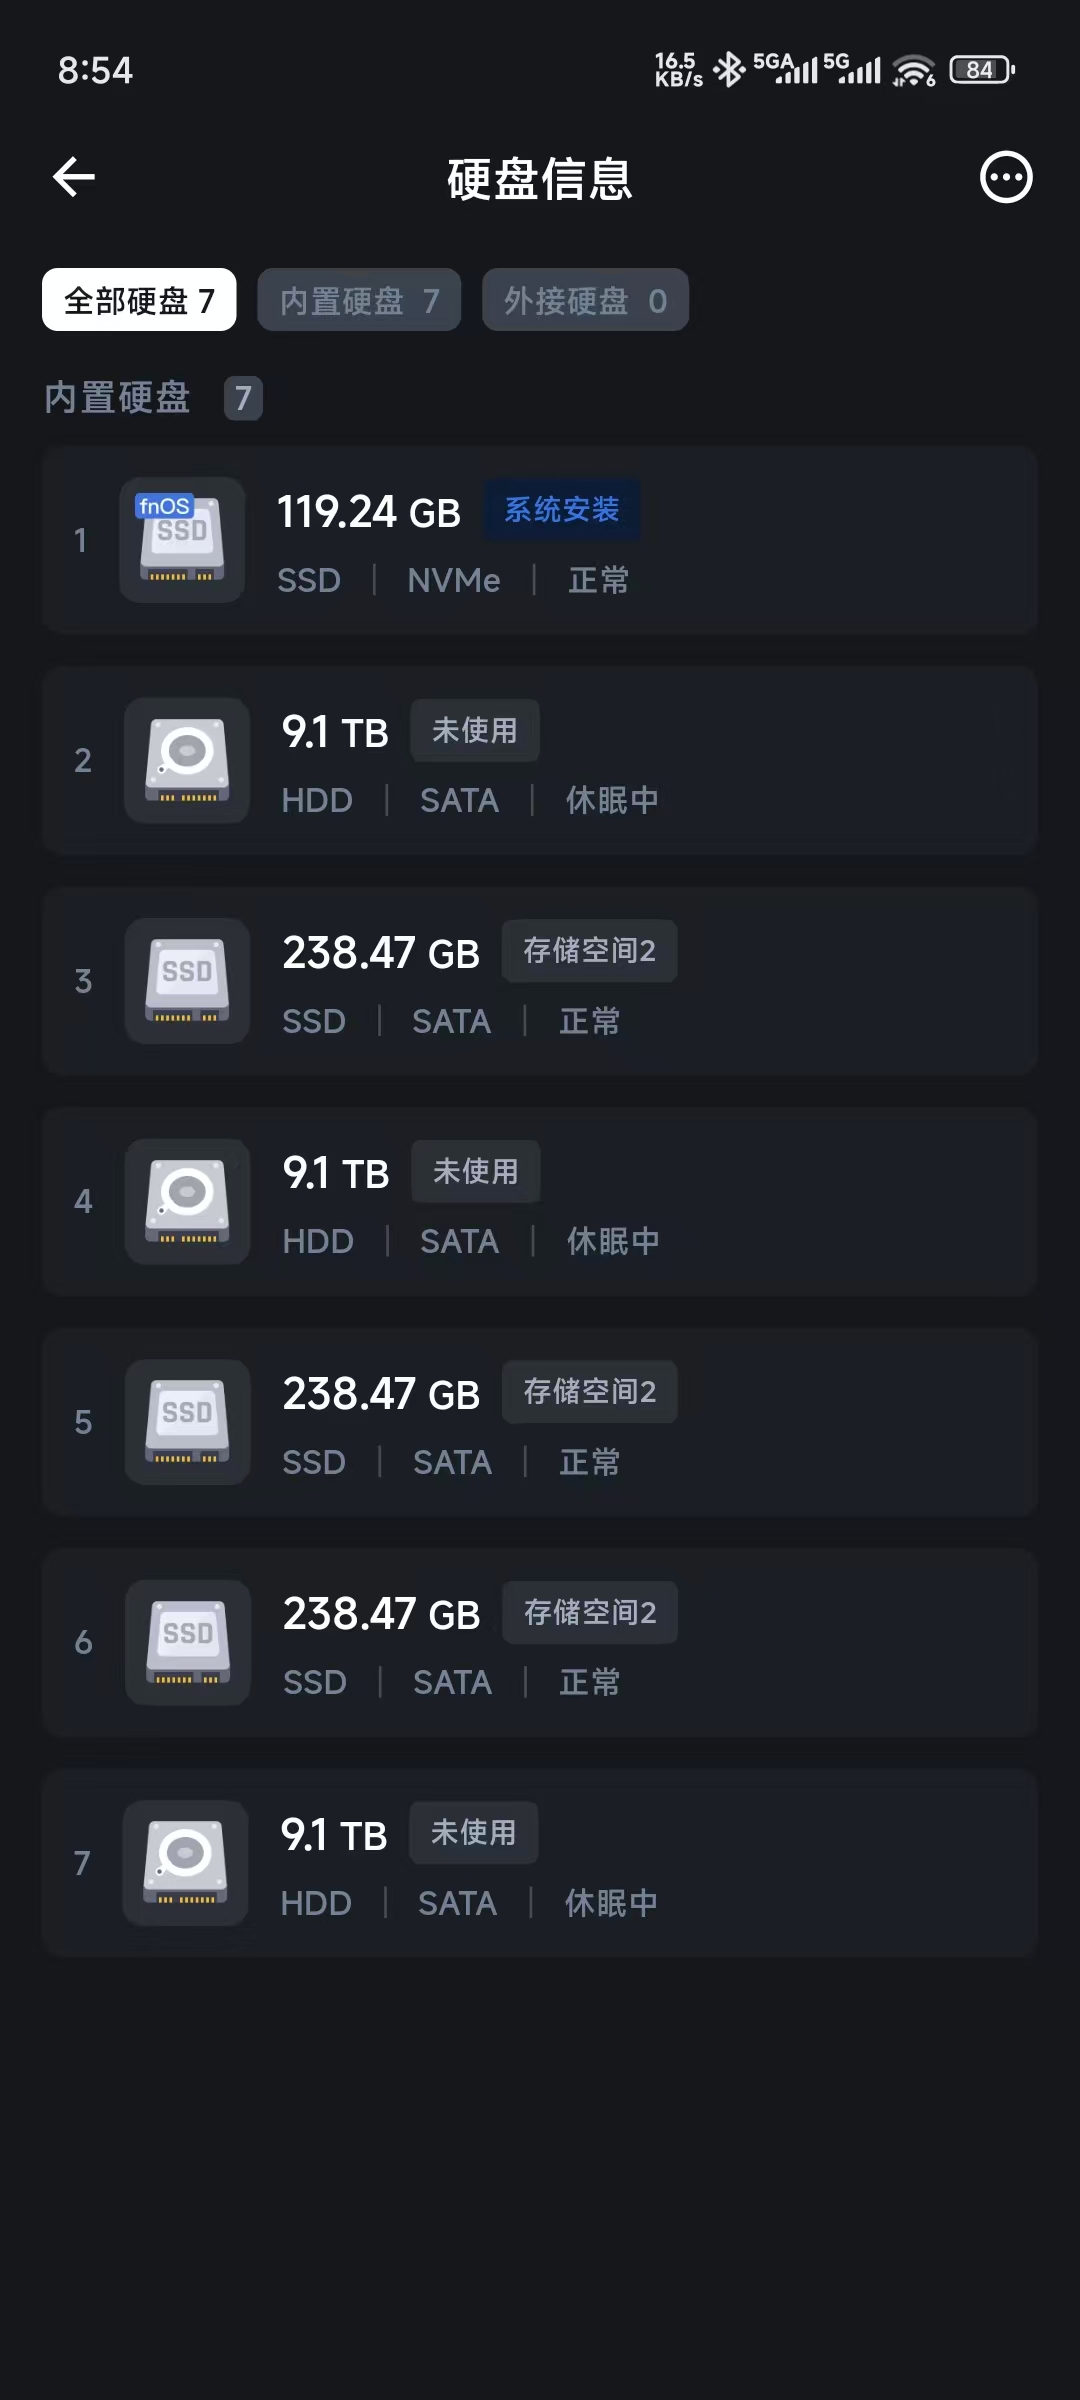Viewport: 1080px width, 2400px height.
Task: Tap the HDD icon for disk 2
Action: [187, 760]
